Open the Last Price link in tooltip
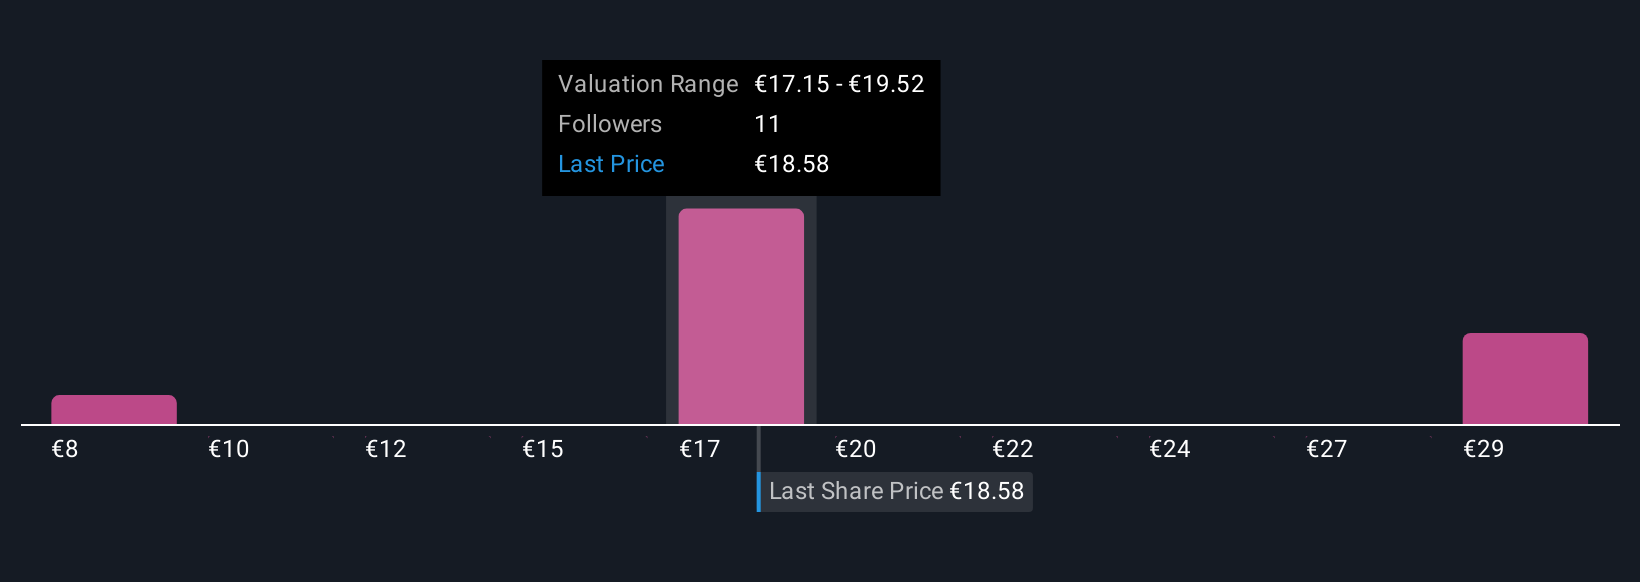Image resolution: width=1640 pixels, height=582 pixels. 611,164
